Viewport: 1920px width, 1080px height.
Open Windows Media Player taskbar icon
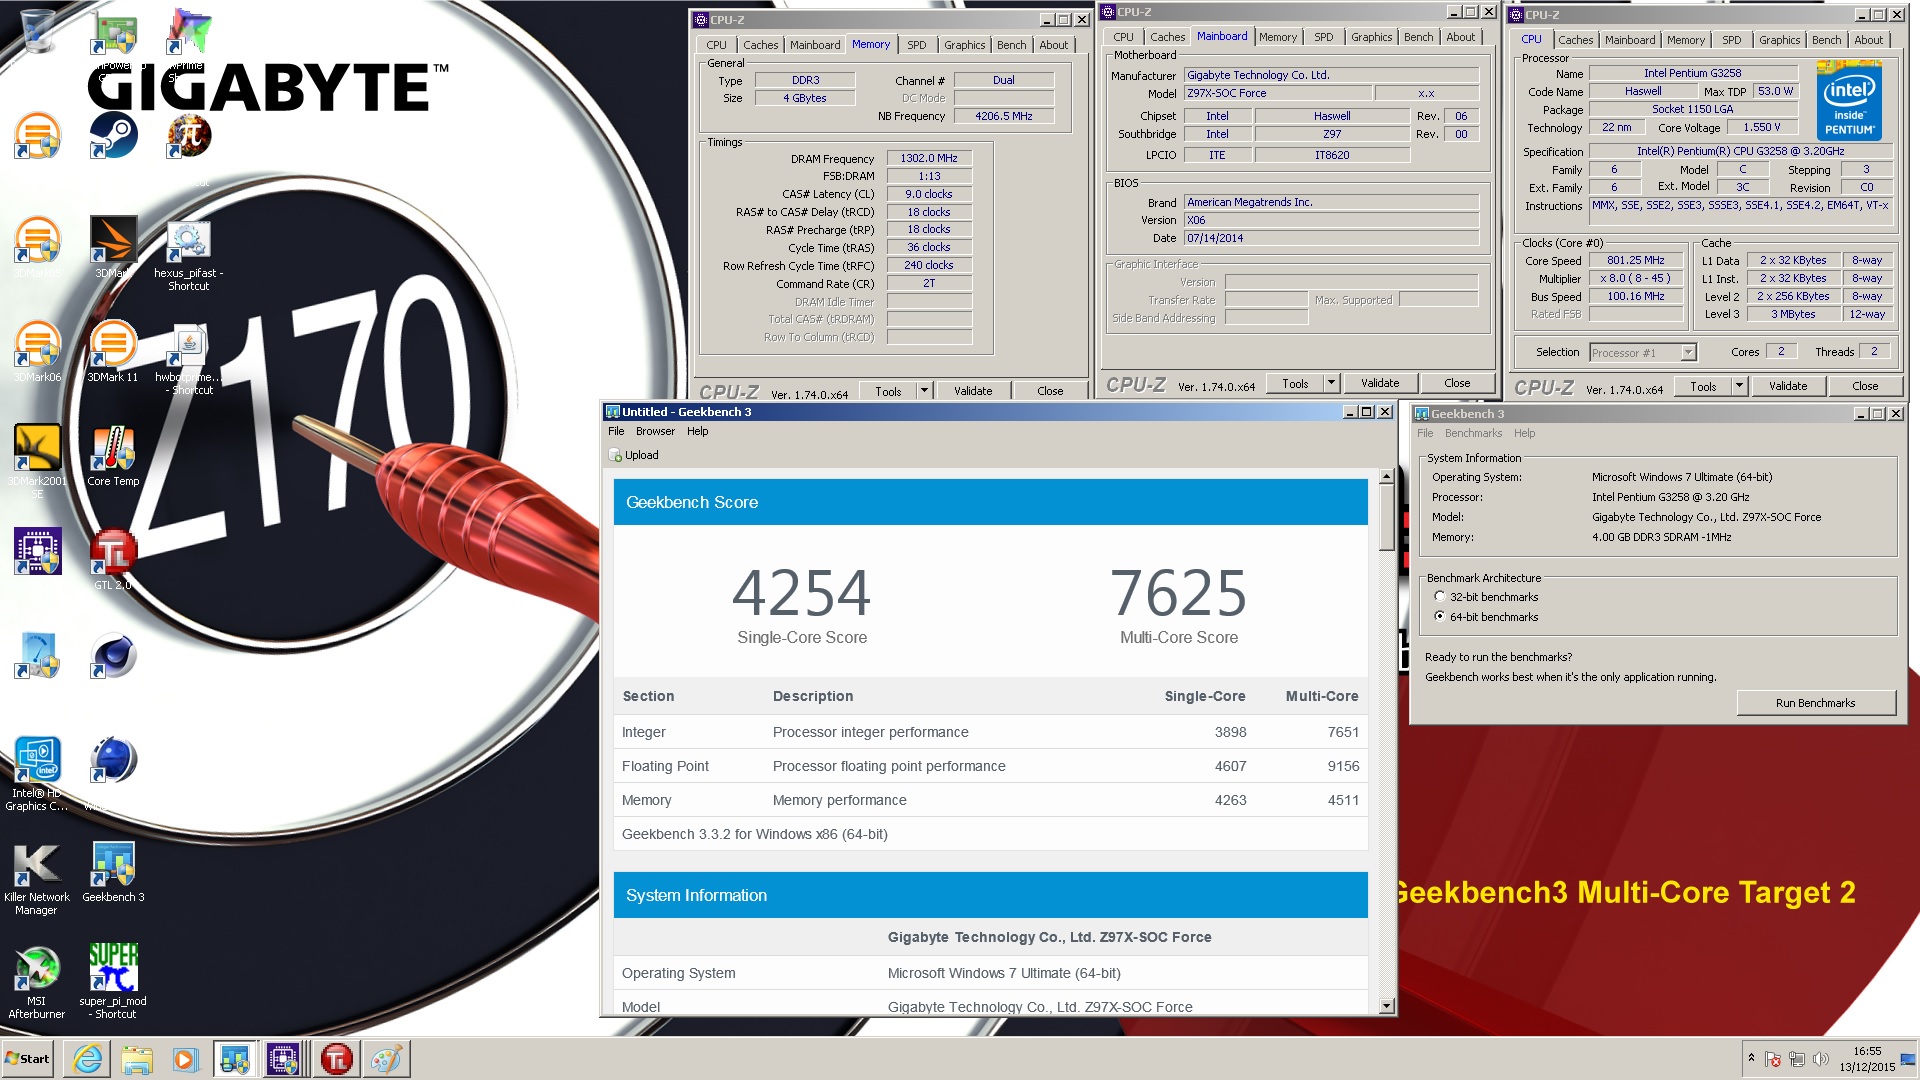coord(185,1059)
